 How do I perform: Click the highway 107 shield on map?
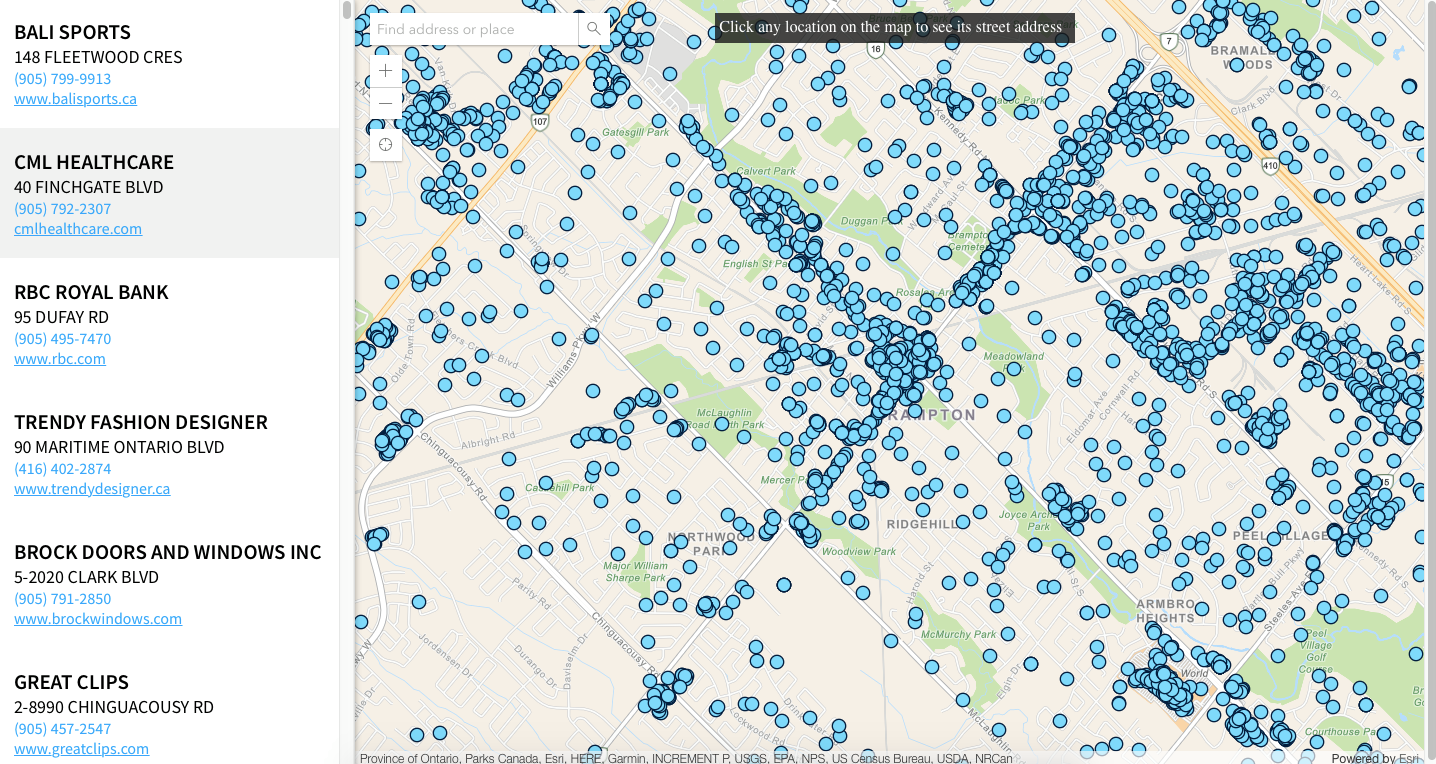click(x=540, y=122)
